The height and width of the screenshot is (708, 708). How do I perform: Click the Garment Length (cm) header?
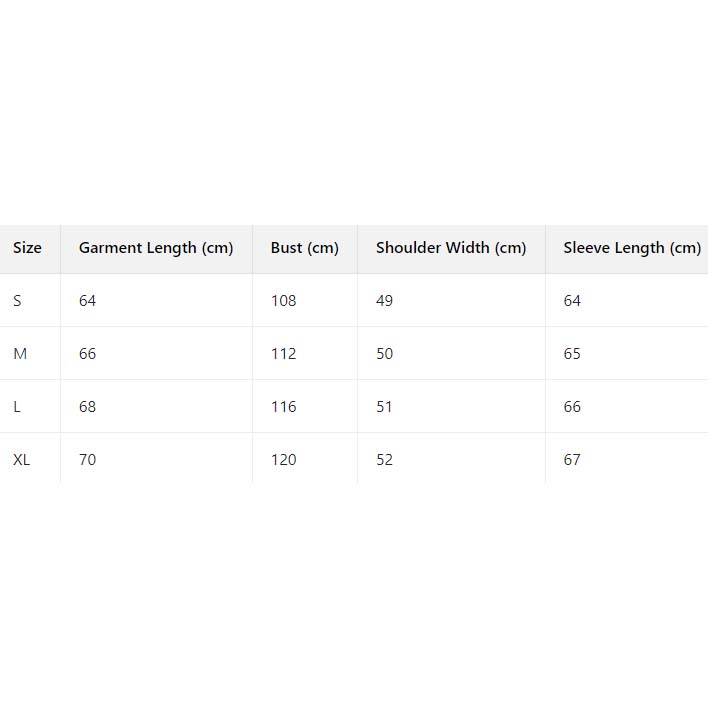tap(156, 248)
